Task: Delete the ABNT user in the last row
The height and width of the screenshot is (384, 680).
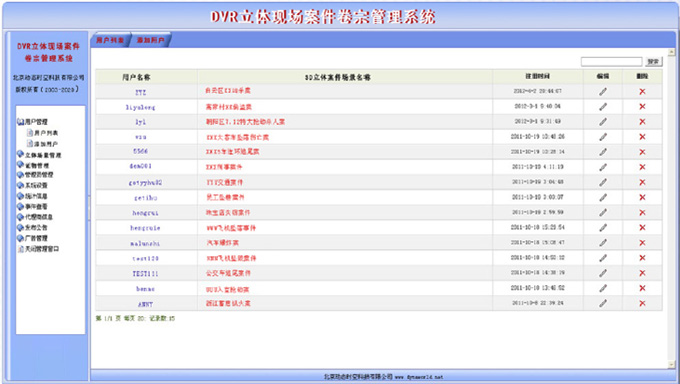Action: 642,303
